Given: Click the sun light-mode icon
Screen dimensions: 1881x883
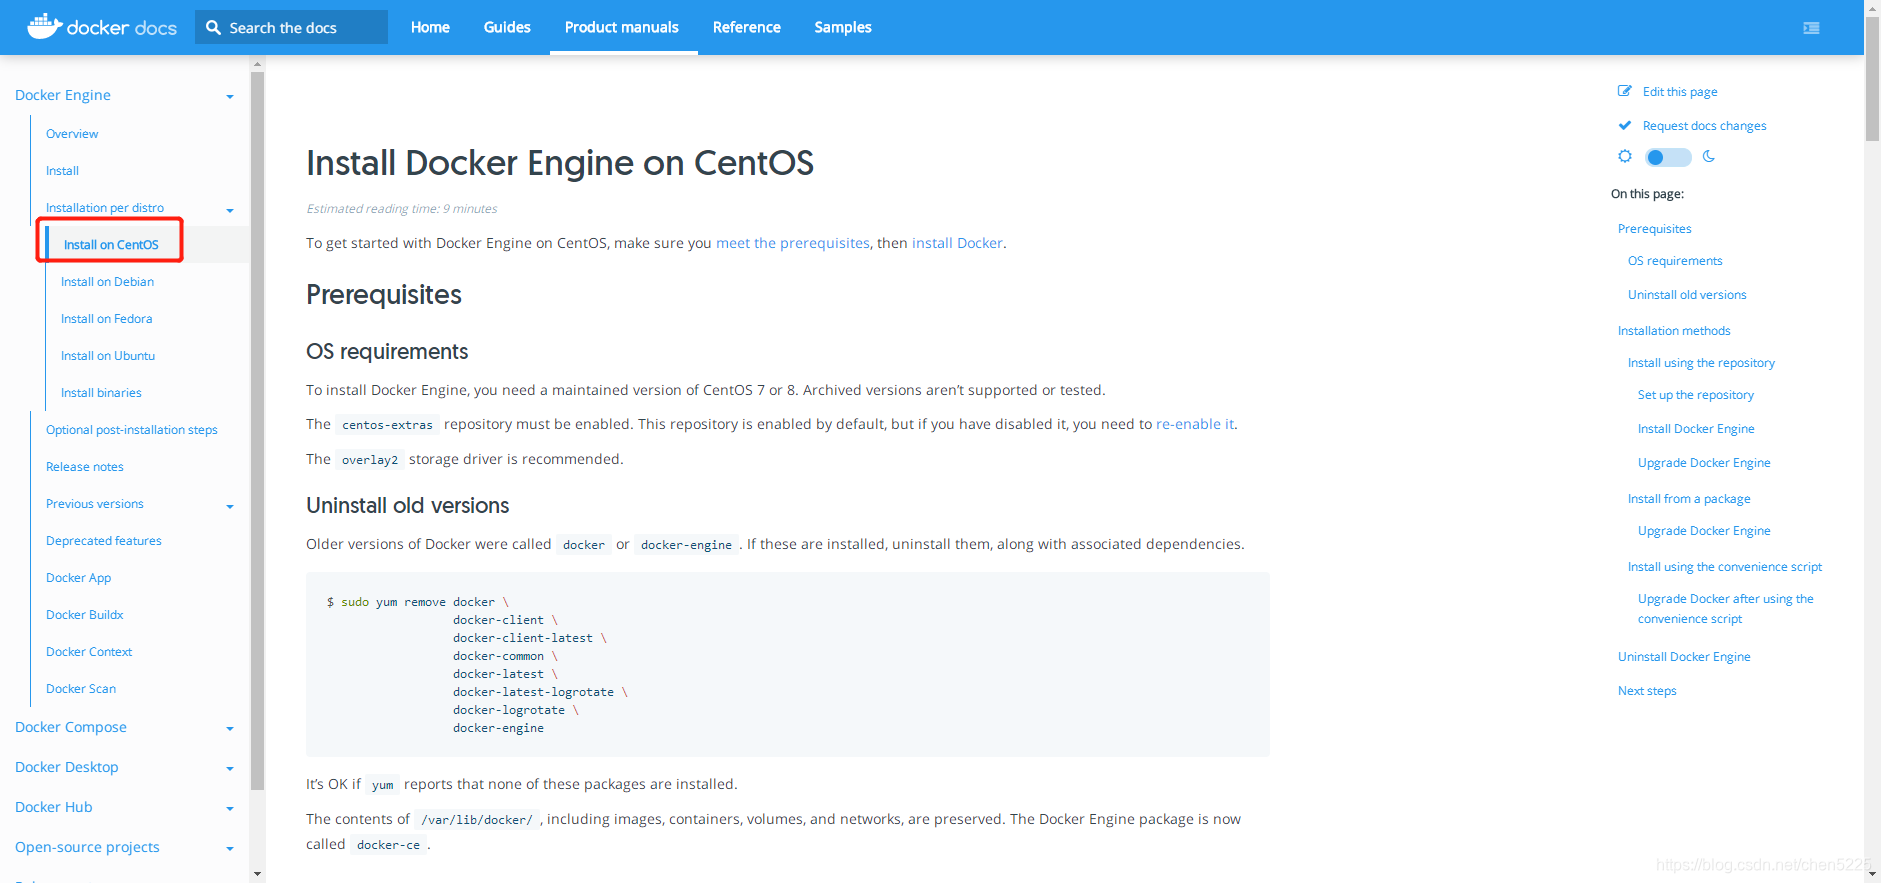Looking at the screenshot, I should 1625,156.
